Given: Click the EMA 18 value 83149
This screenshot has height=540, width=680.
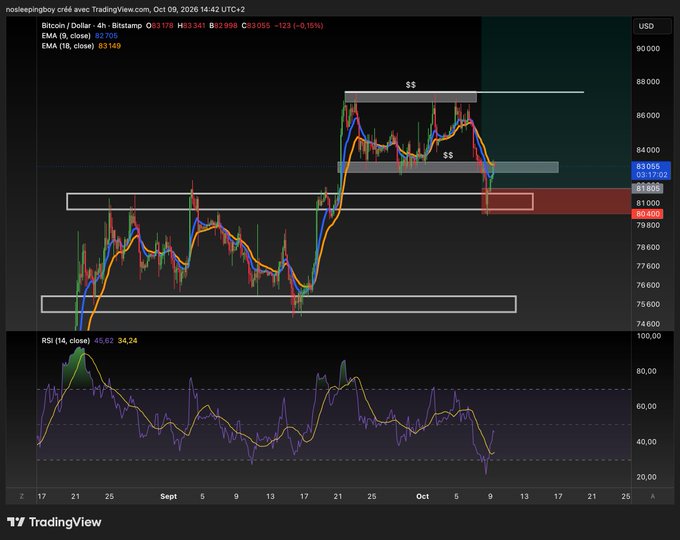Looking at the screenshot, I should click(109, 46).
